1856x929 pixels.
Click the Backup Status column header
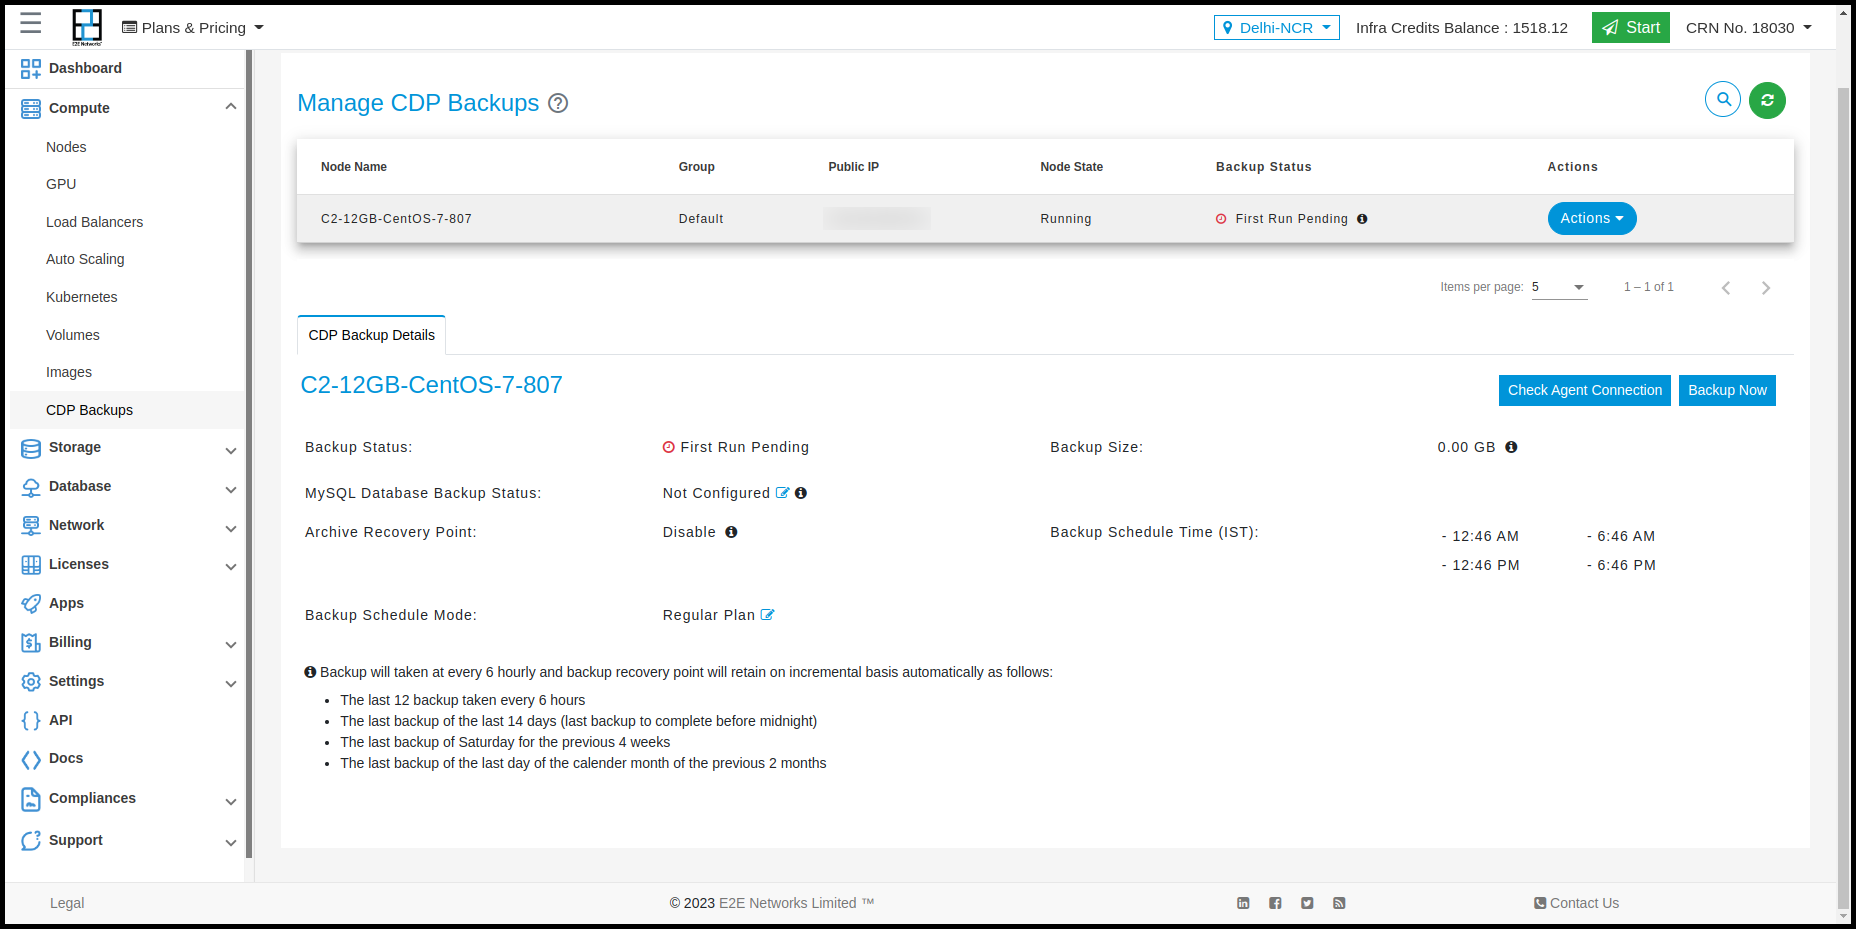coord(1263,167)
